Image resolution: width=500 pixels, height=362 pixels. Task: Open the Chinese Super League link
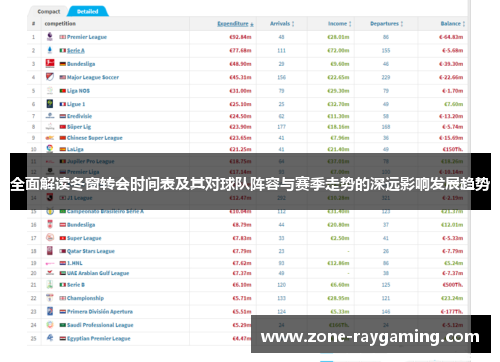95,138
